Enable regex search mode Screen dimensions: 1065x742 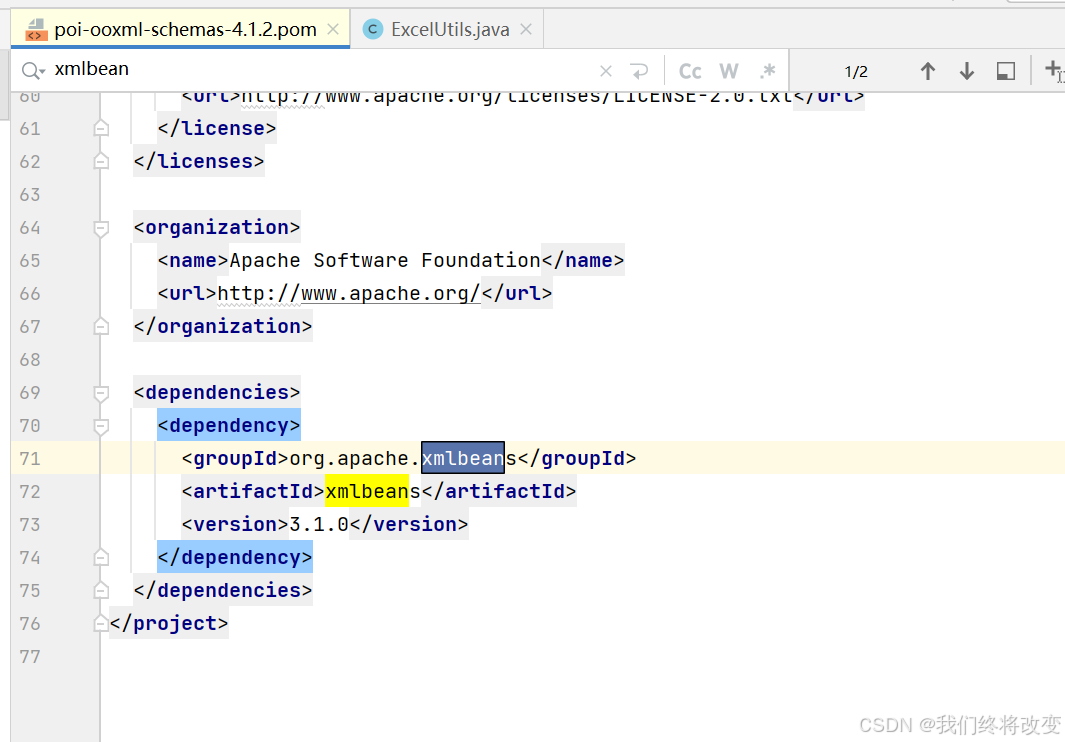click(767, 70)
